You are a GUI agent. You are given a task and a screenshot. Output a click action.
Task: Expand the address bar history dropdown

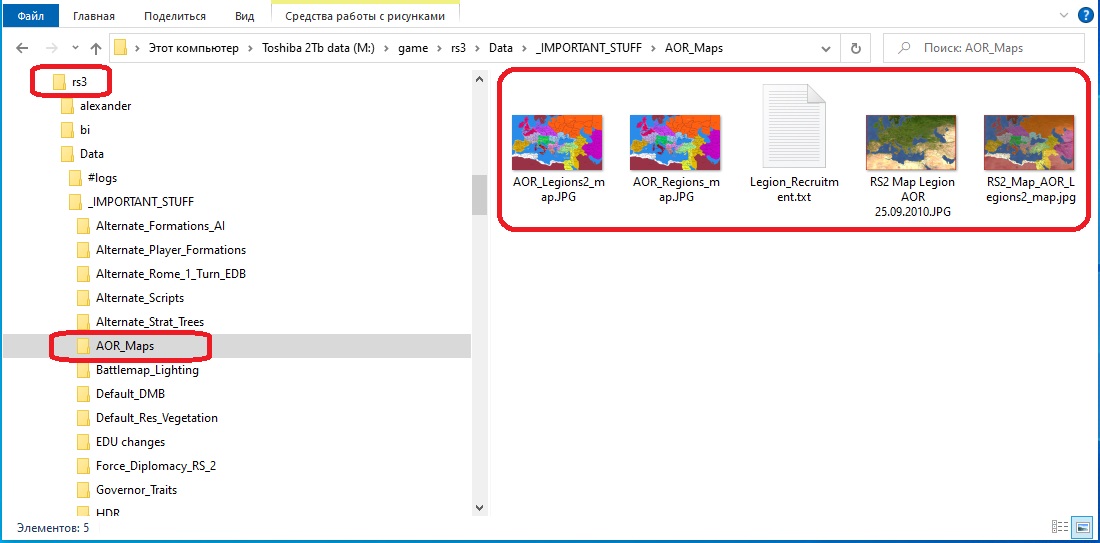[x=826, y=48]
